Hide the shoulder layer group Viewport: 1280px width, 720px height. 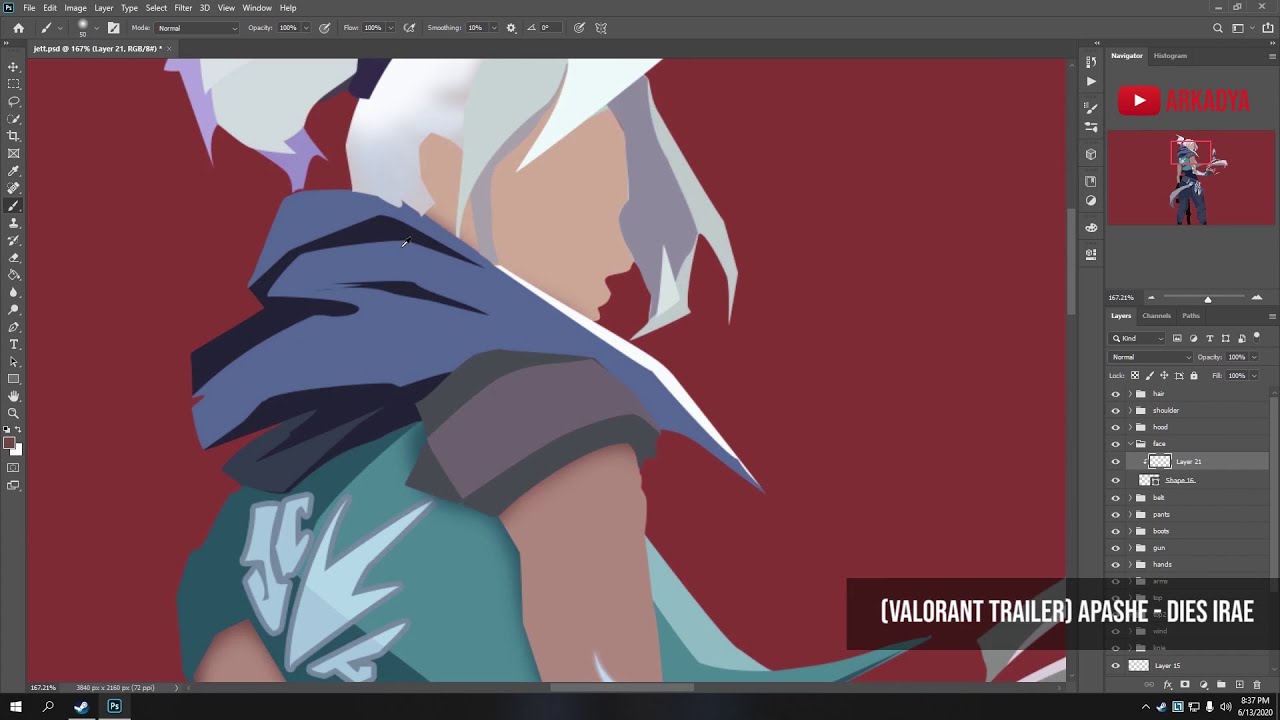[x=1116, y=411]
